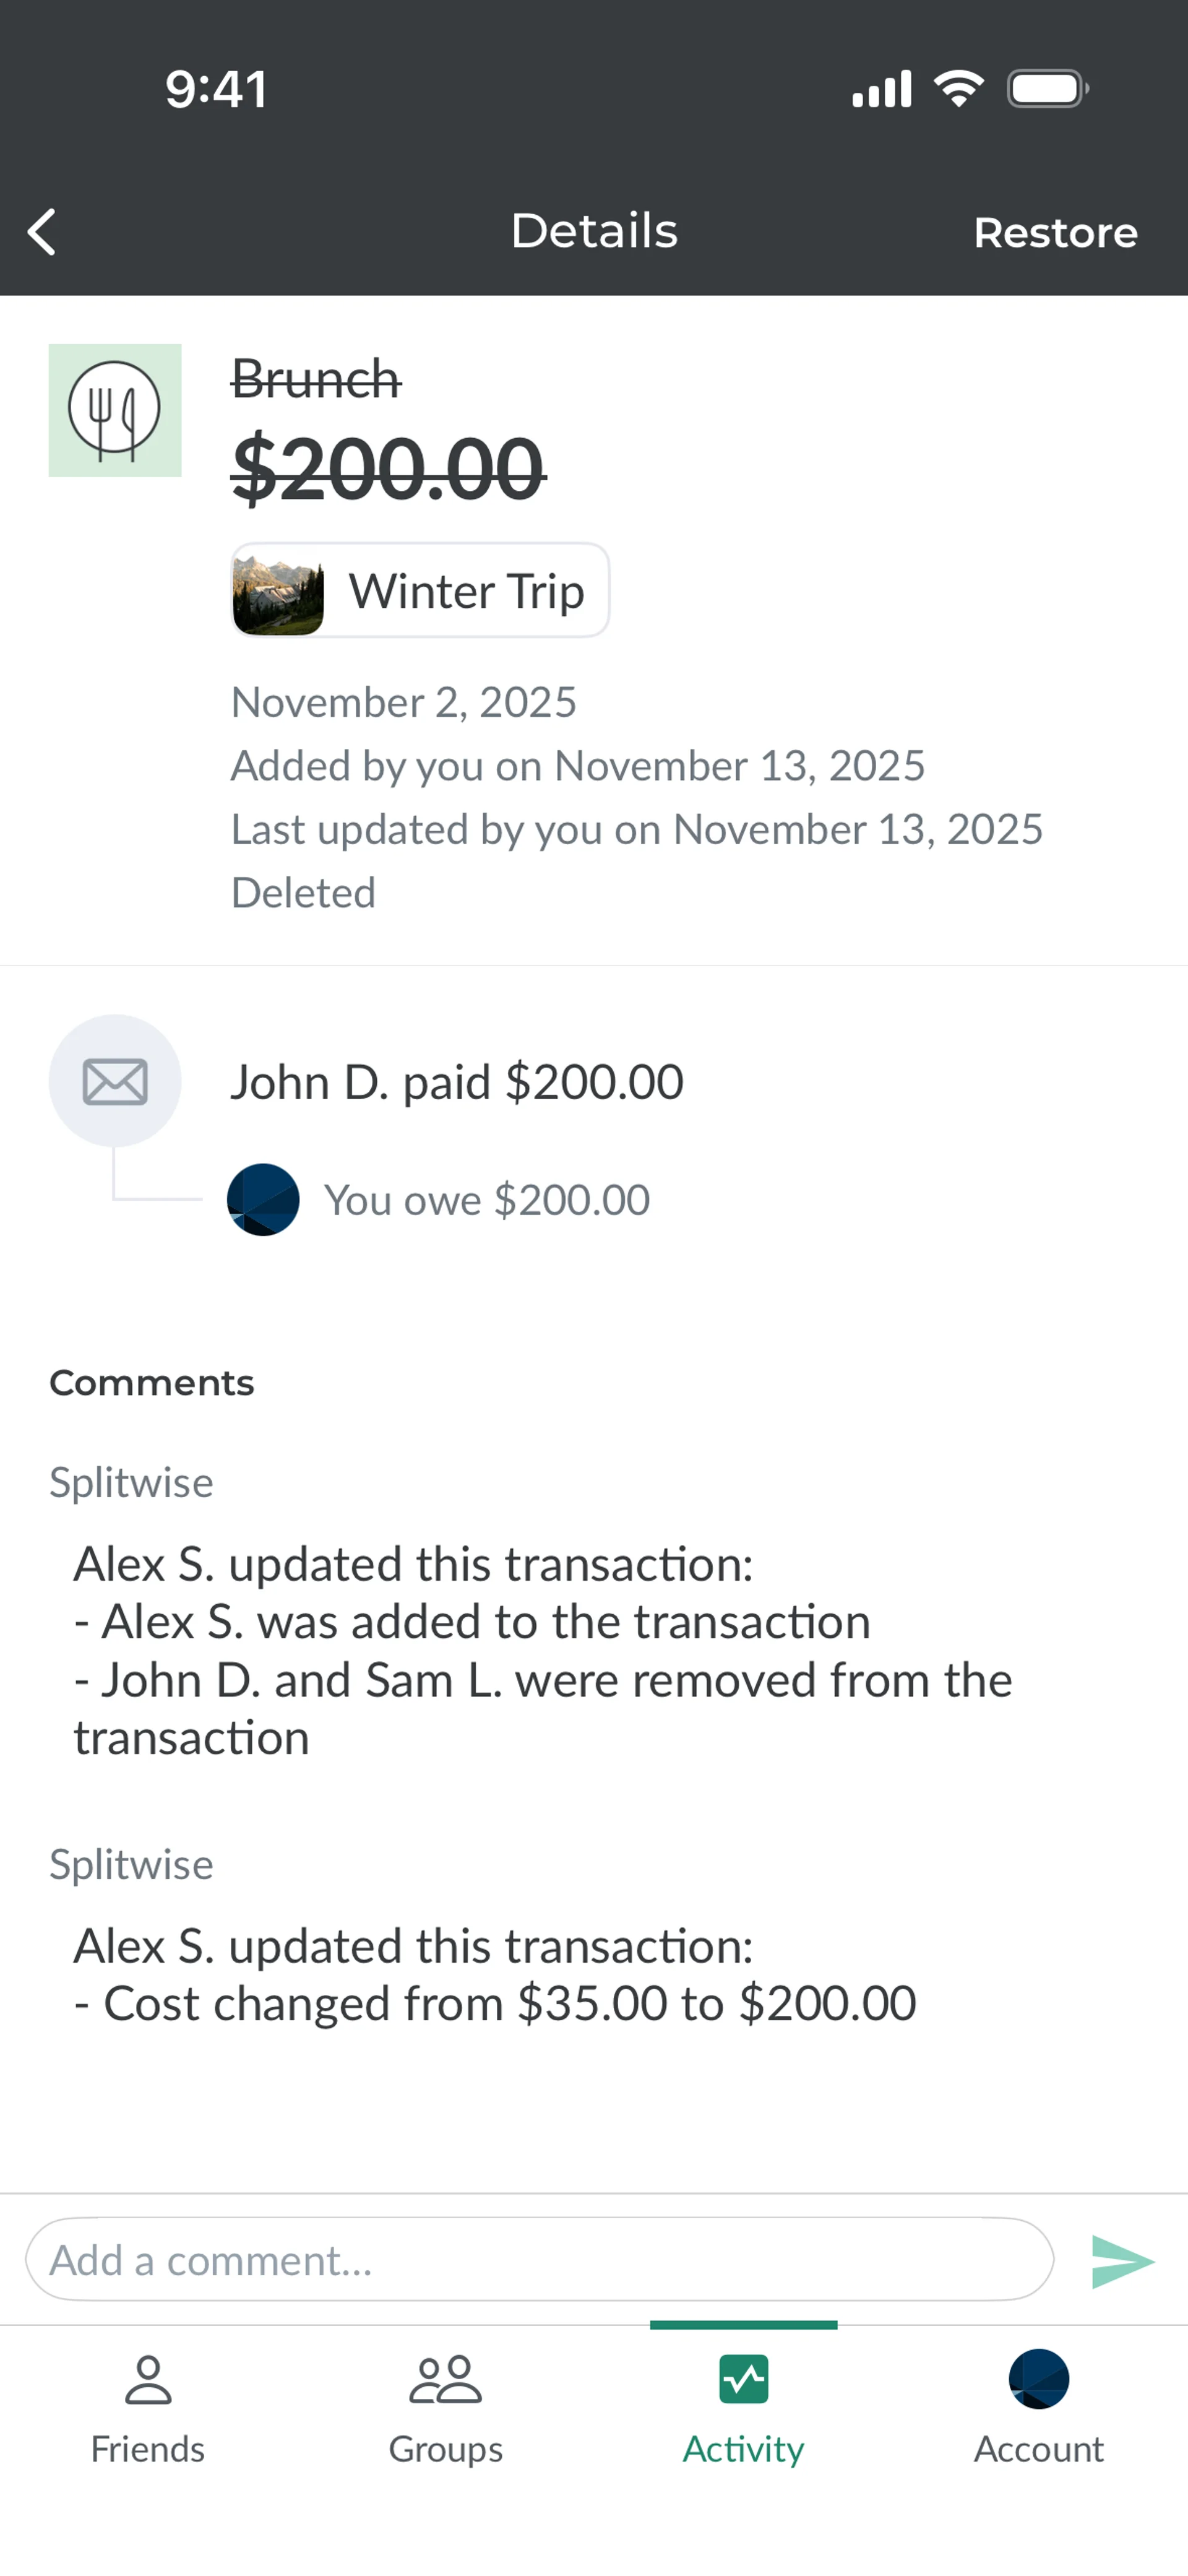
Task: Tap the Restore button
Action: coord(1055,233)
